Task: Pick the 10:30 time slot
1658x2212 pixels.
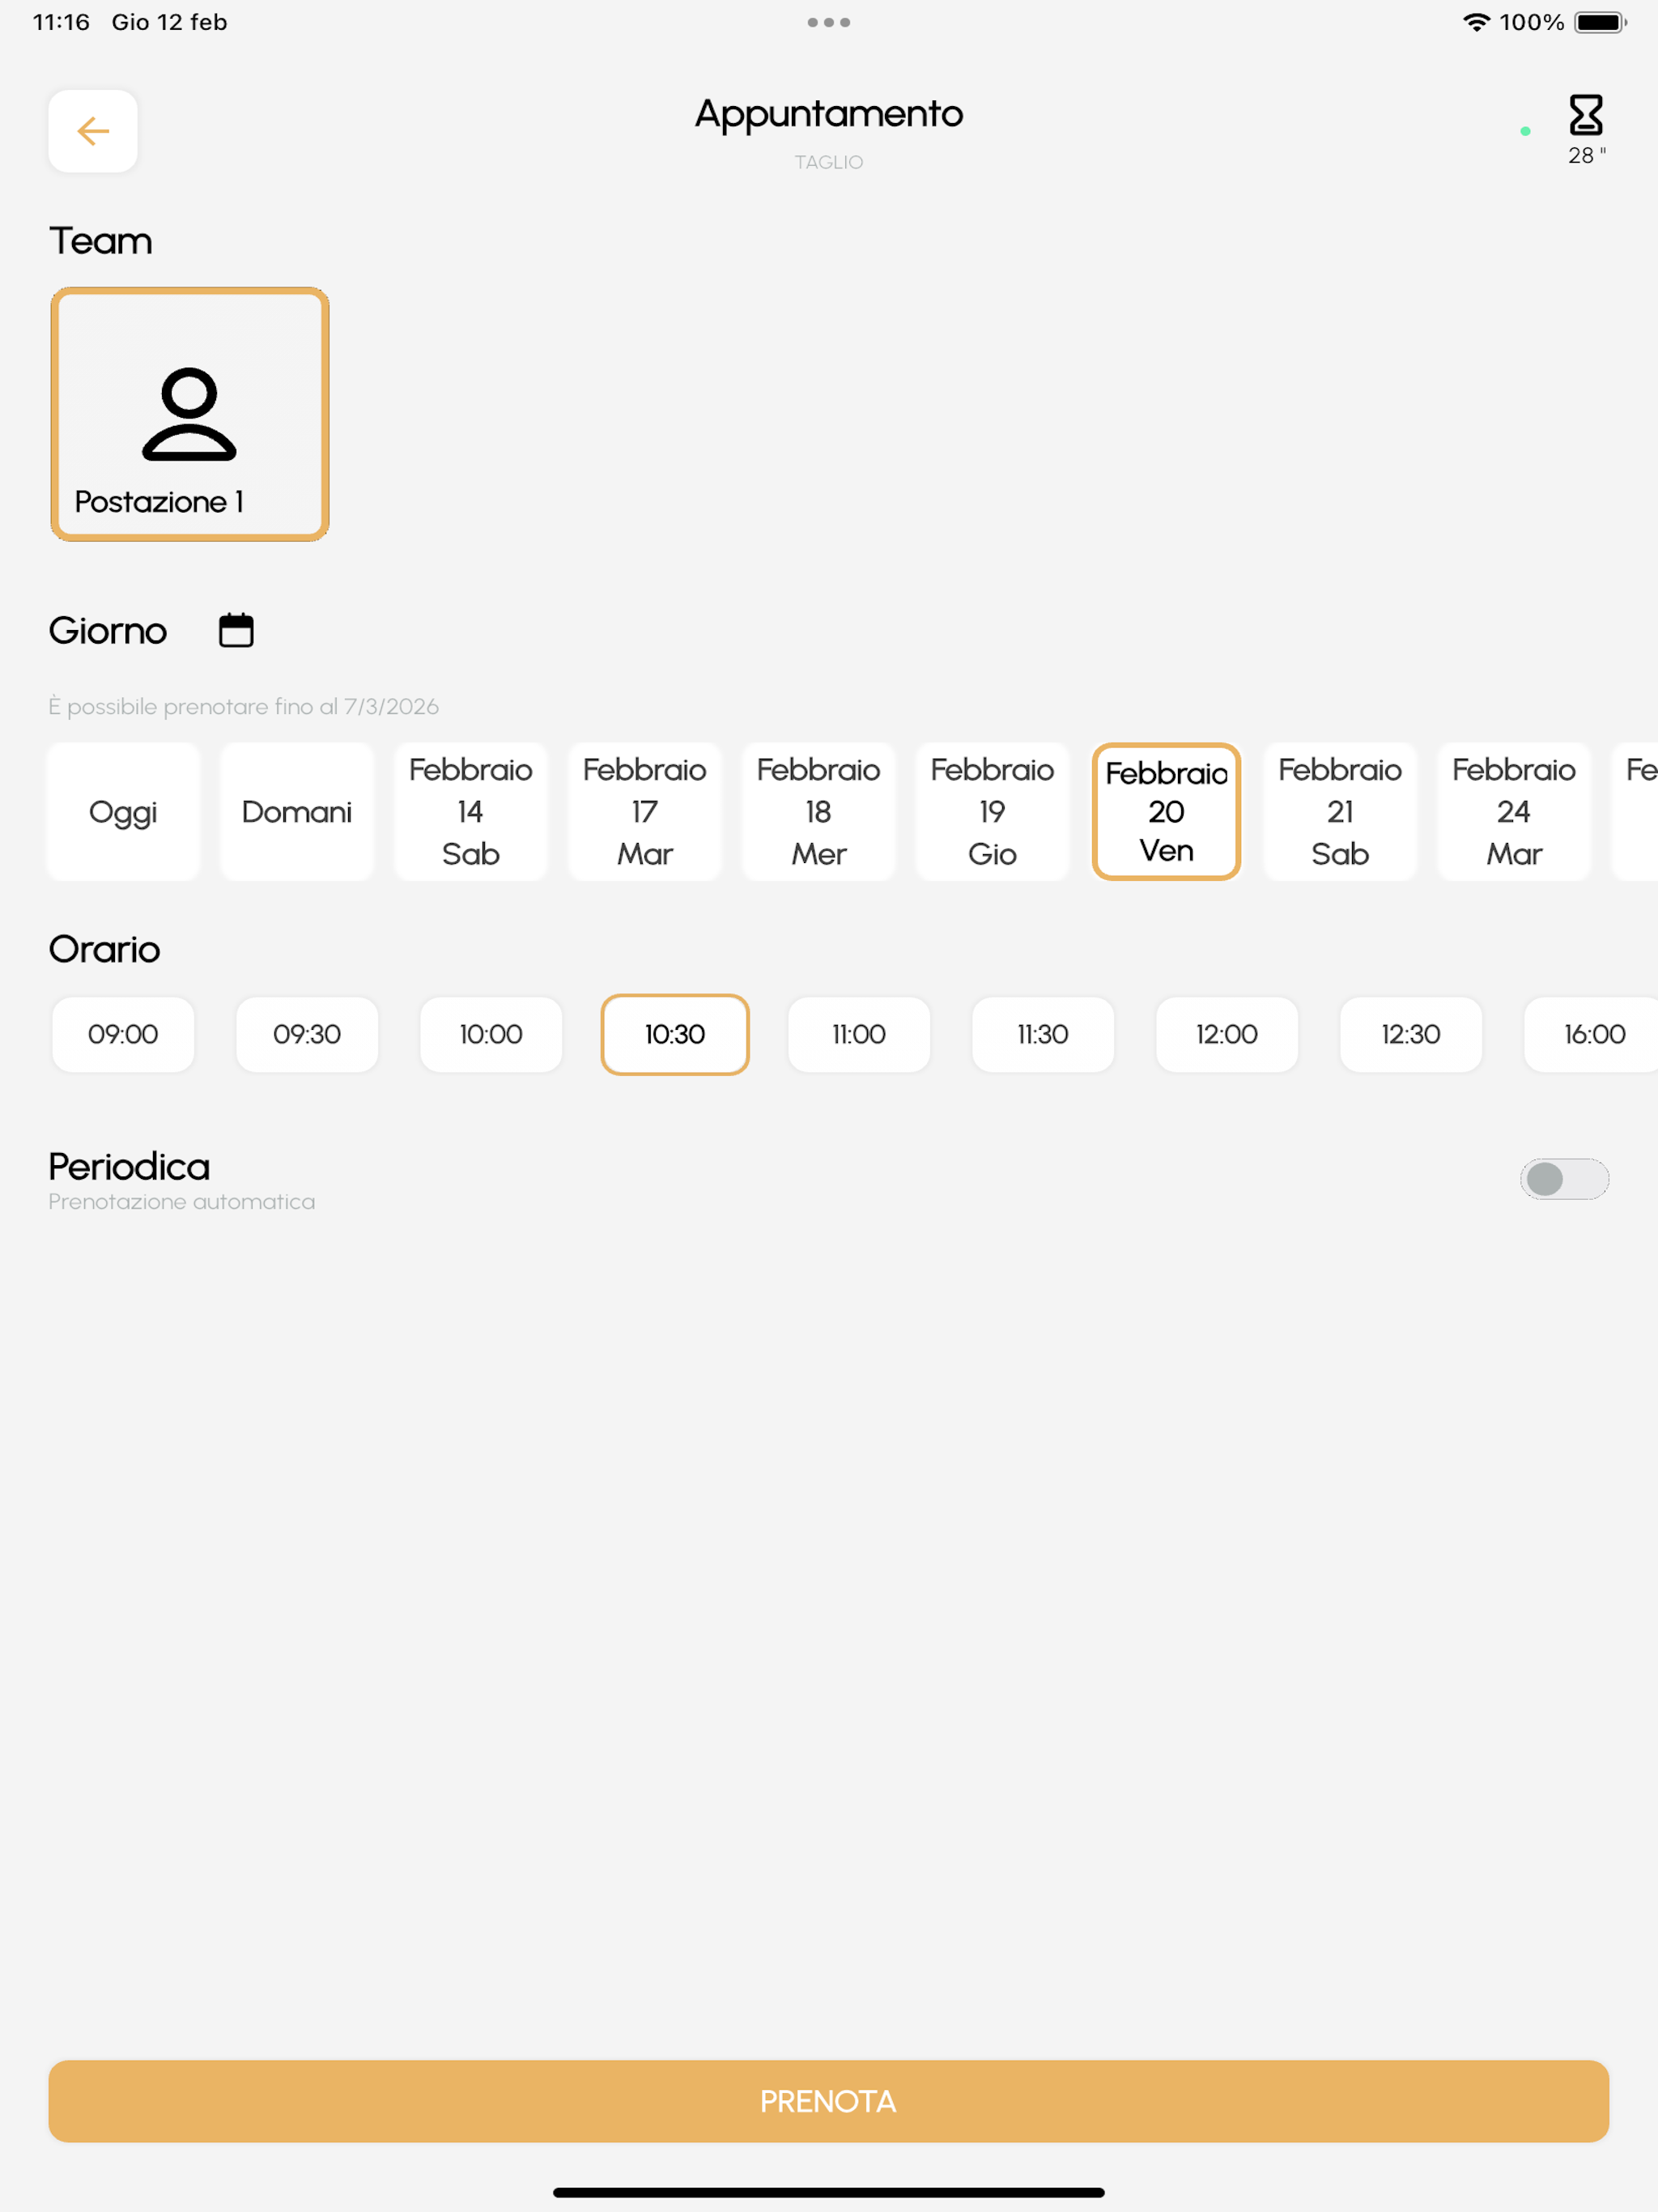Action: (675, 1034)
